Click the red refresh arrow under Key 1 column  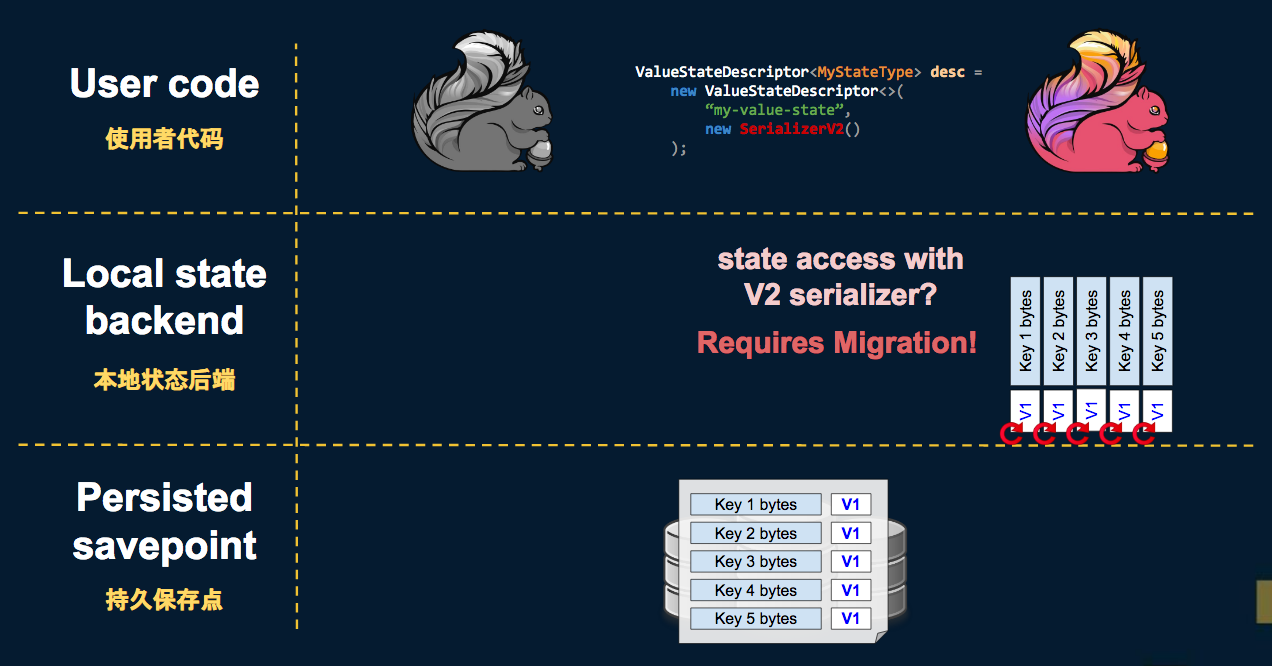(1011, 433)
